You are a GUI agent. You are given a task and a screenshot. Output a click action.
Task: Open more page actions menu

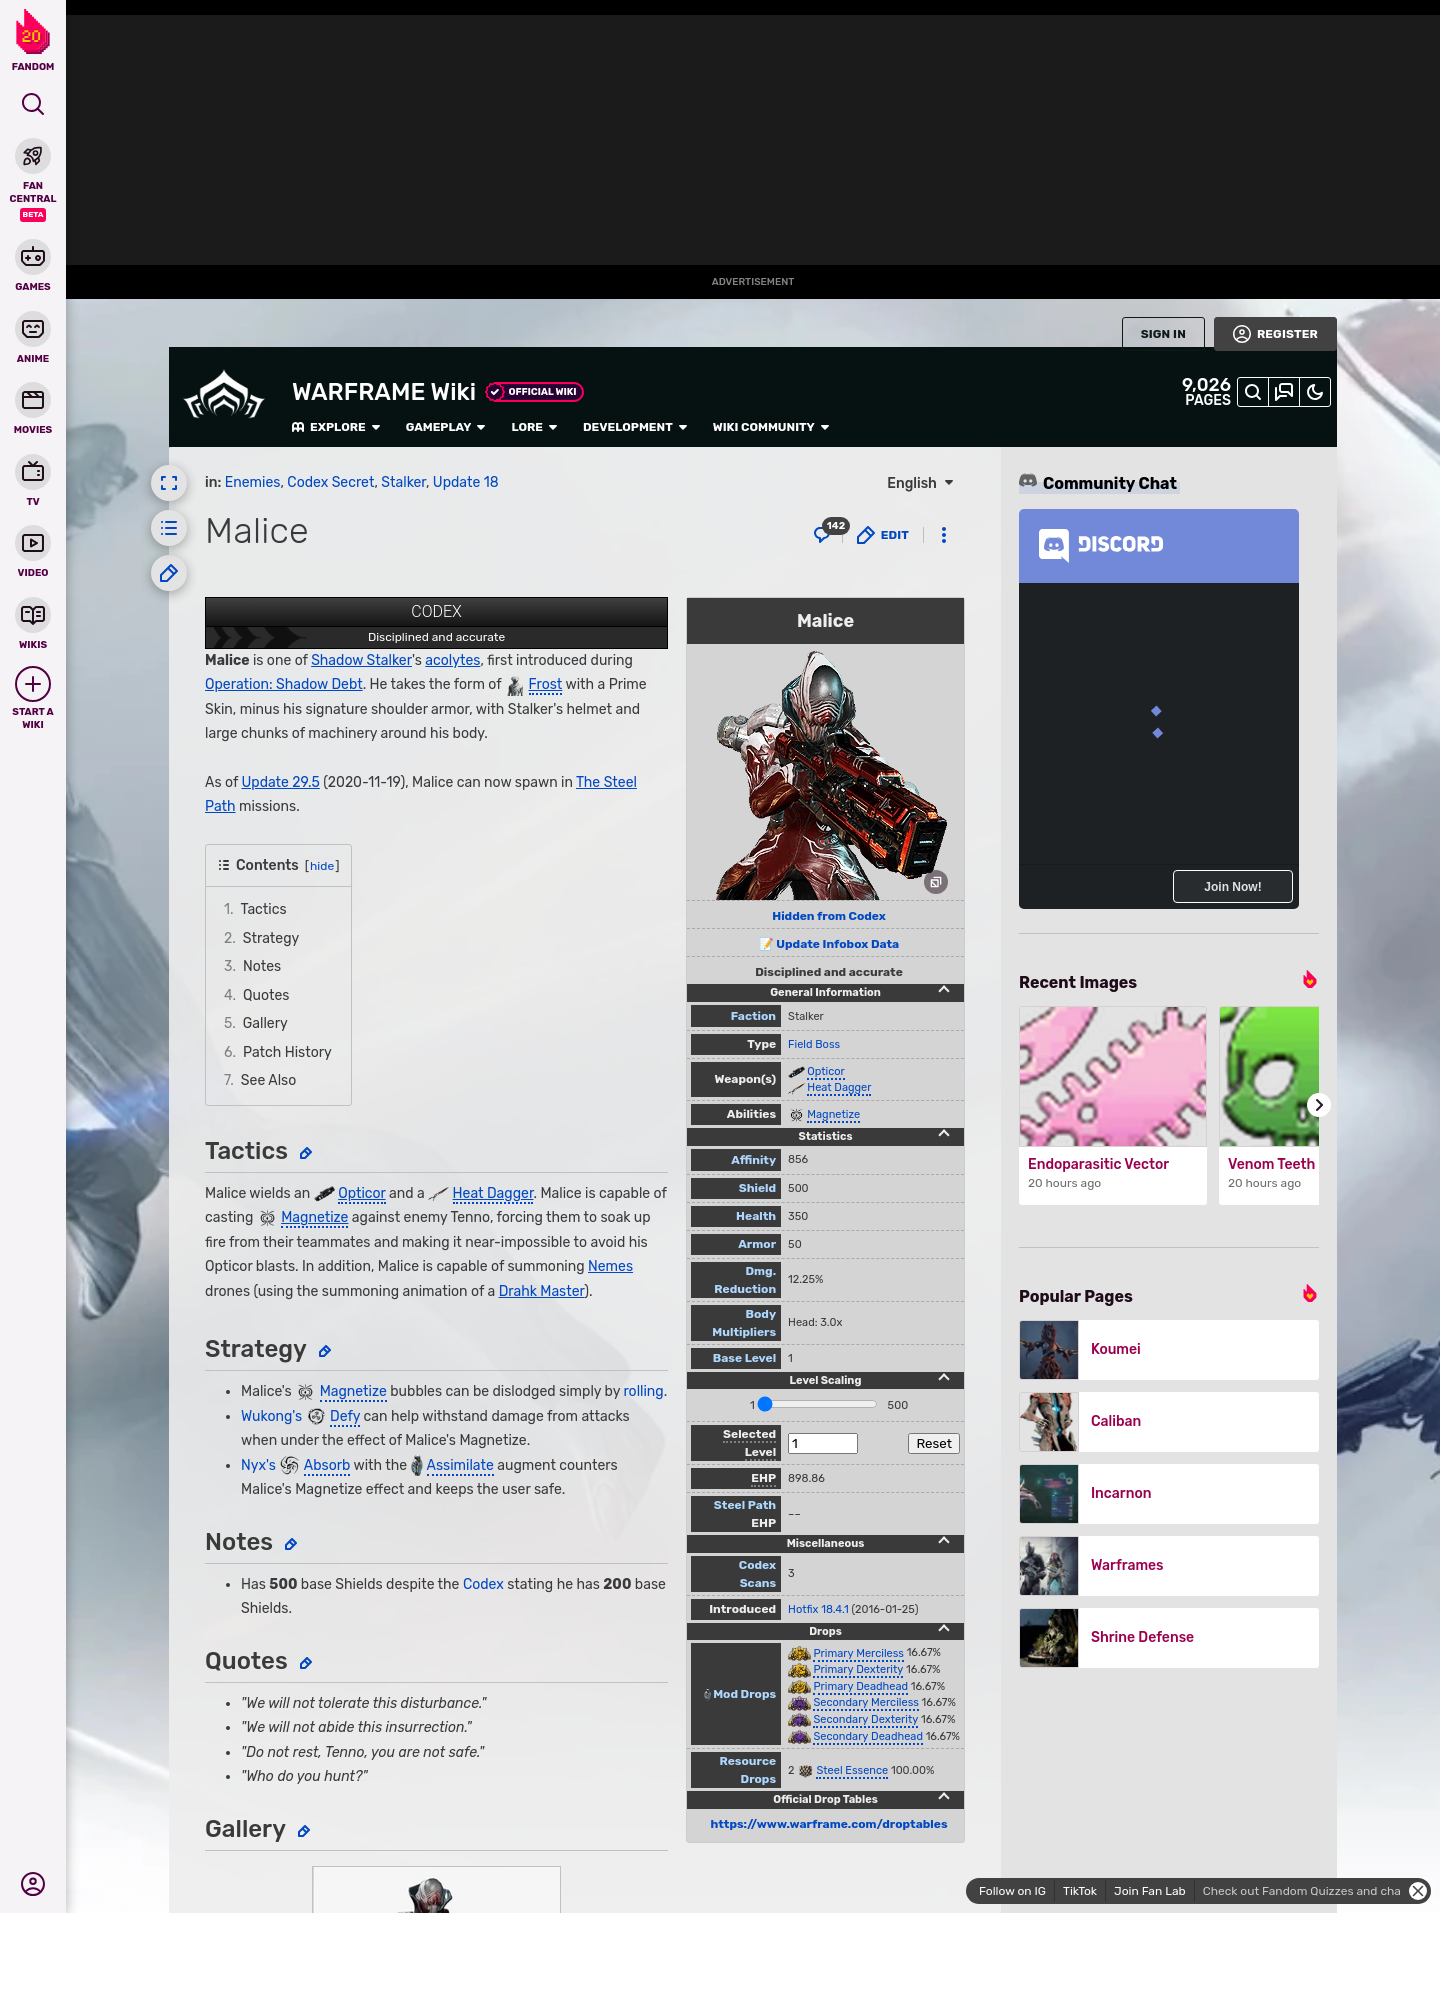pos(944,535)
